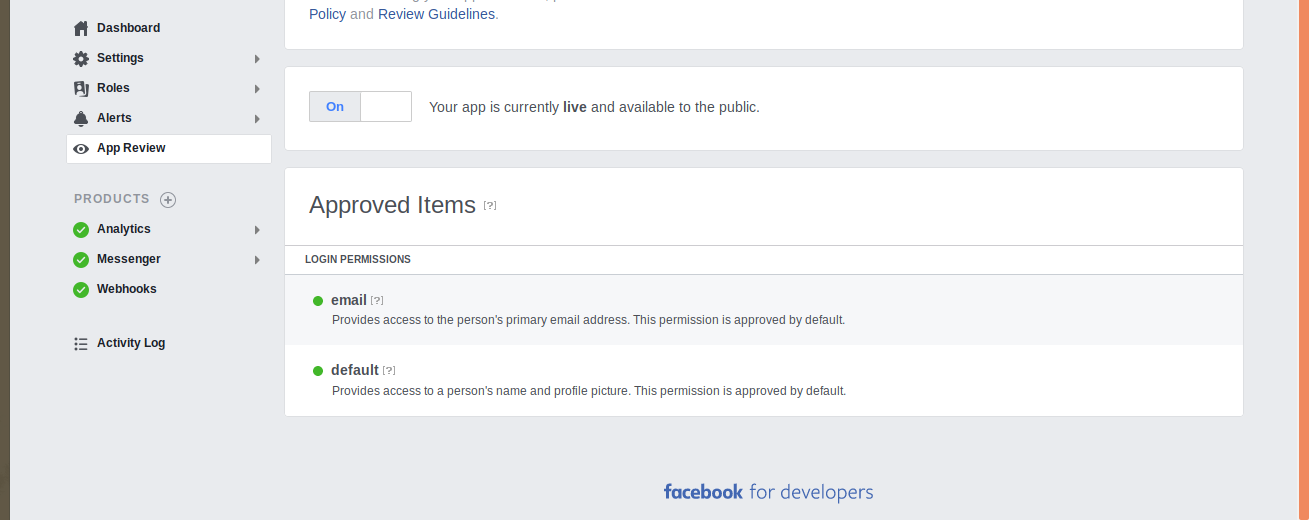This screenshot has width=1309, height=520.
Task: Open the Settings sidebar item
Action: point(169,58)
